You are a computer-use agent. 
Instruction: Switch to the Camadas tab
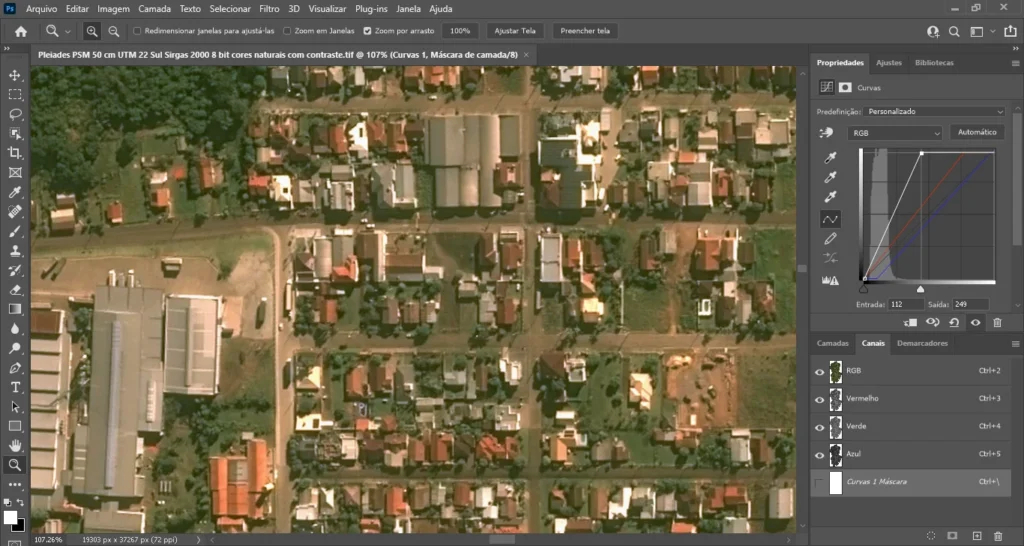click(833, 343)
